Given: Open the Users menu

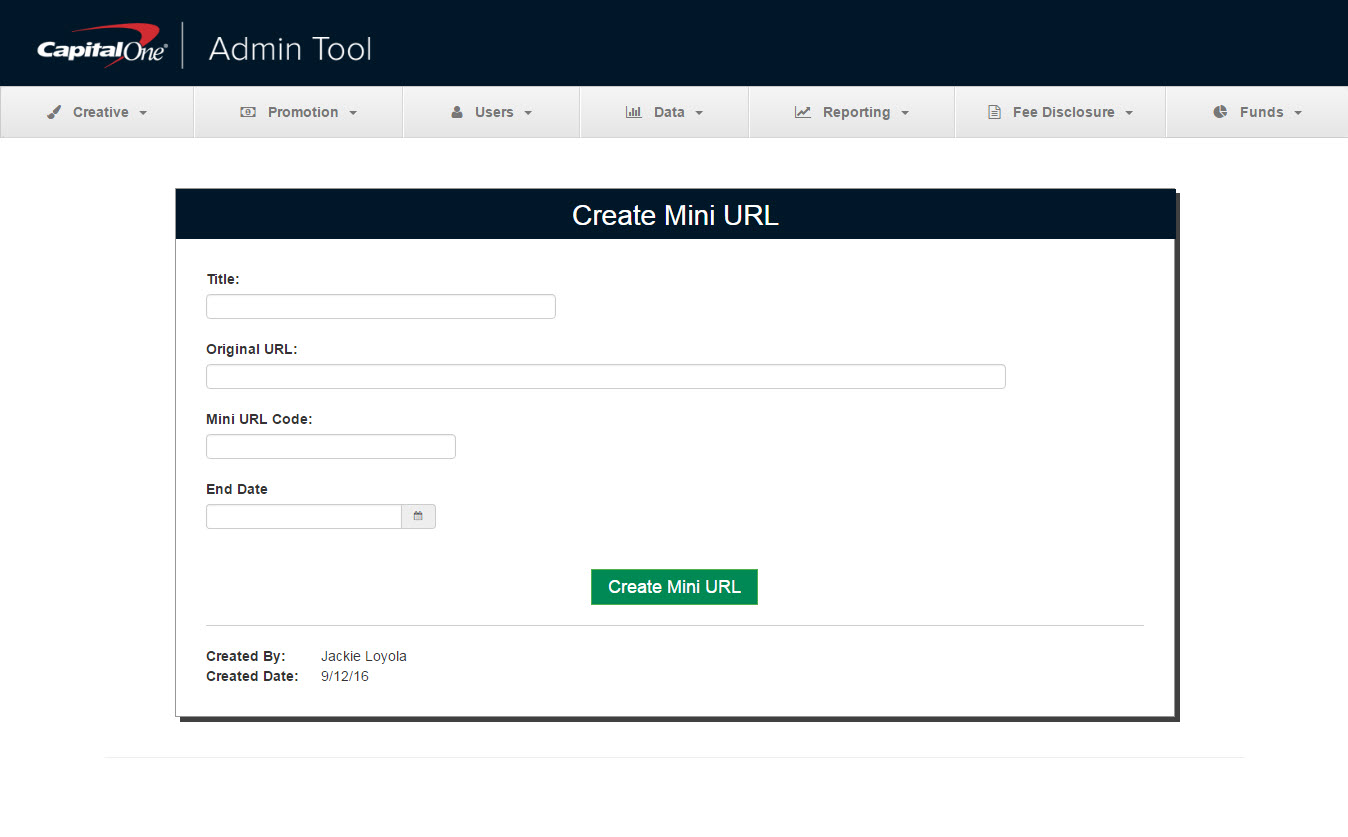Looking at the screenshot, I should pyautogui.click(x=493, y=112).
